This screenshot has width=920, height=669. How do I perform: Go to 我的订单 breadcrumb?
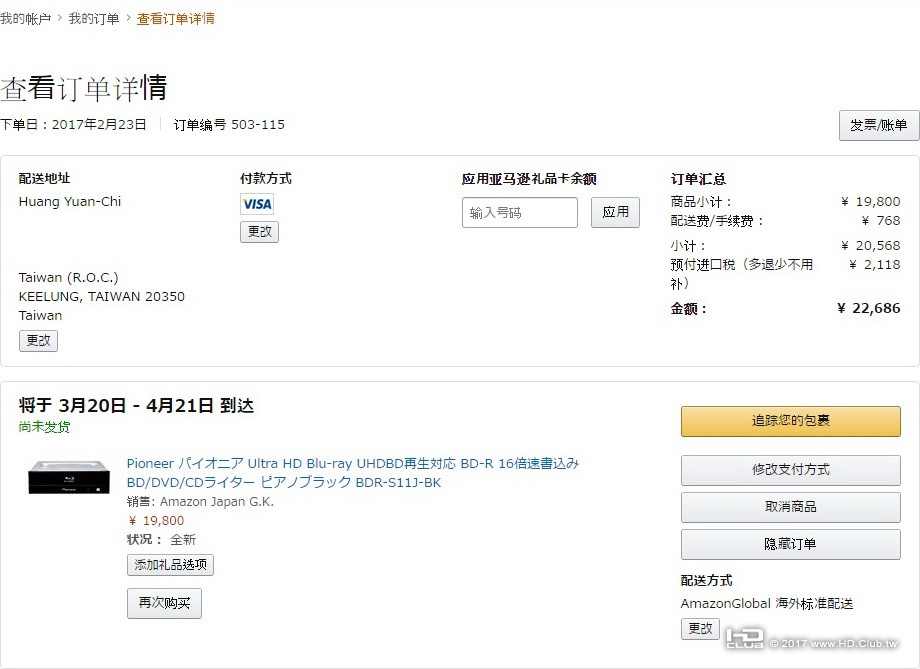pos(94,19)
